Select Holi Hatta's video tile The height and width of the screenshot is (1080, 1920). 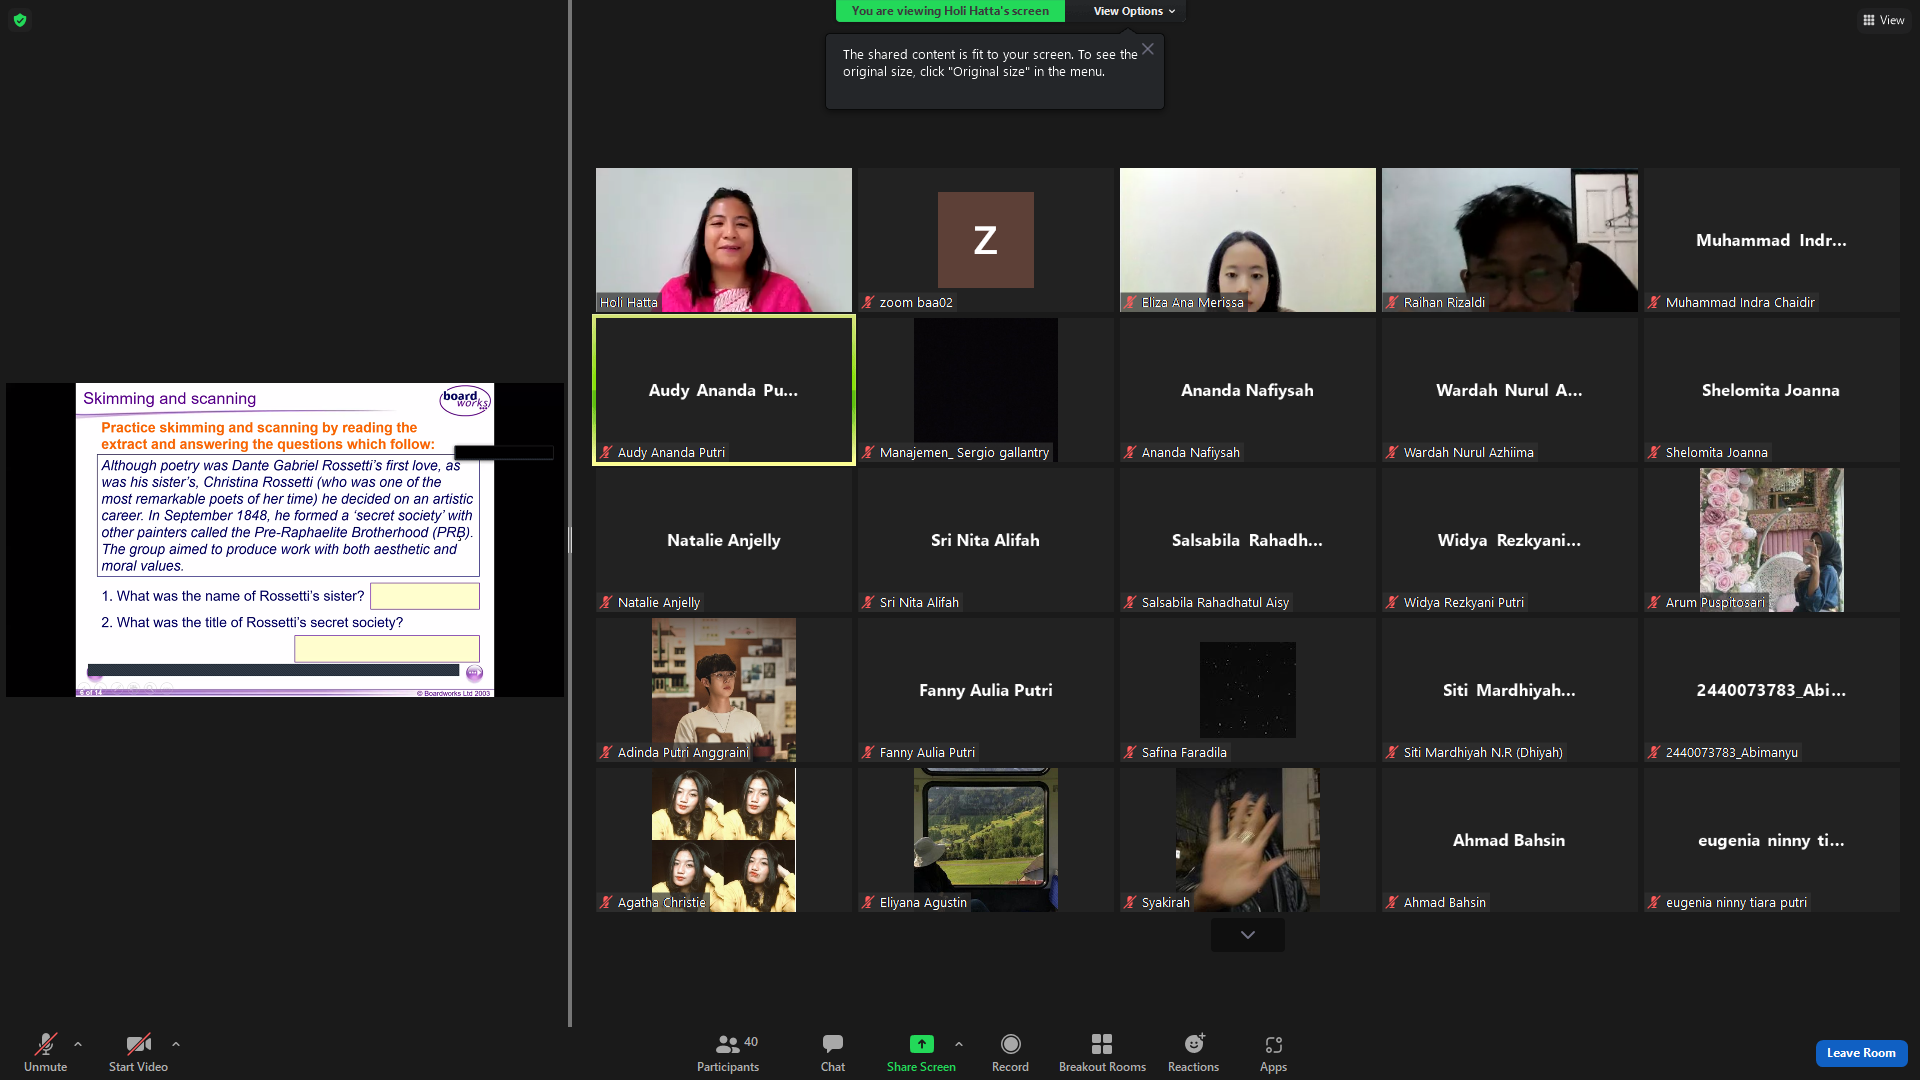coord(724,240)
